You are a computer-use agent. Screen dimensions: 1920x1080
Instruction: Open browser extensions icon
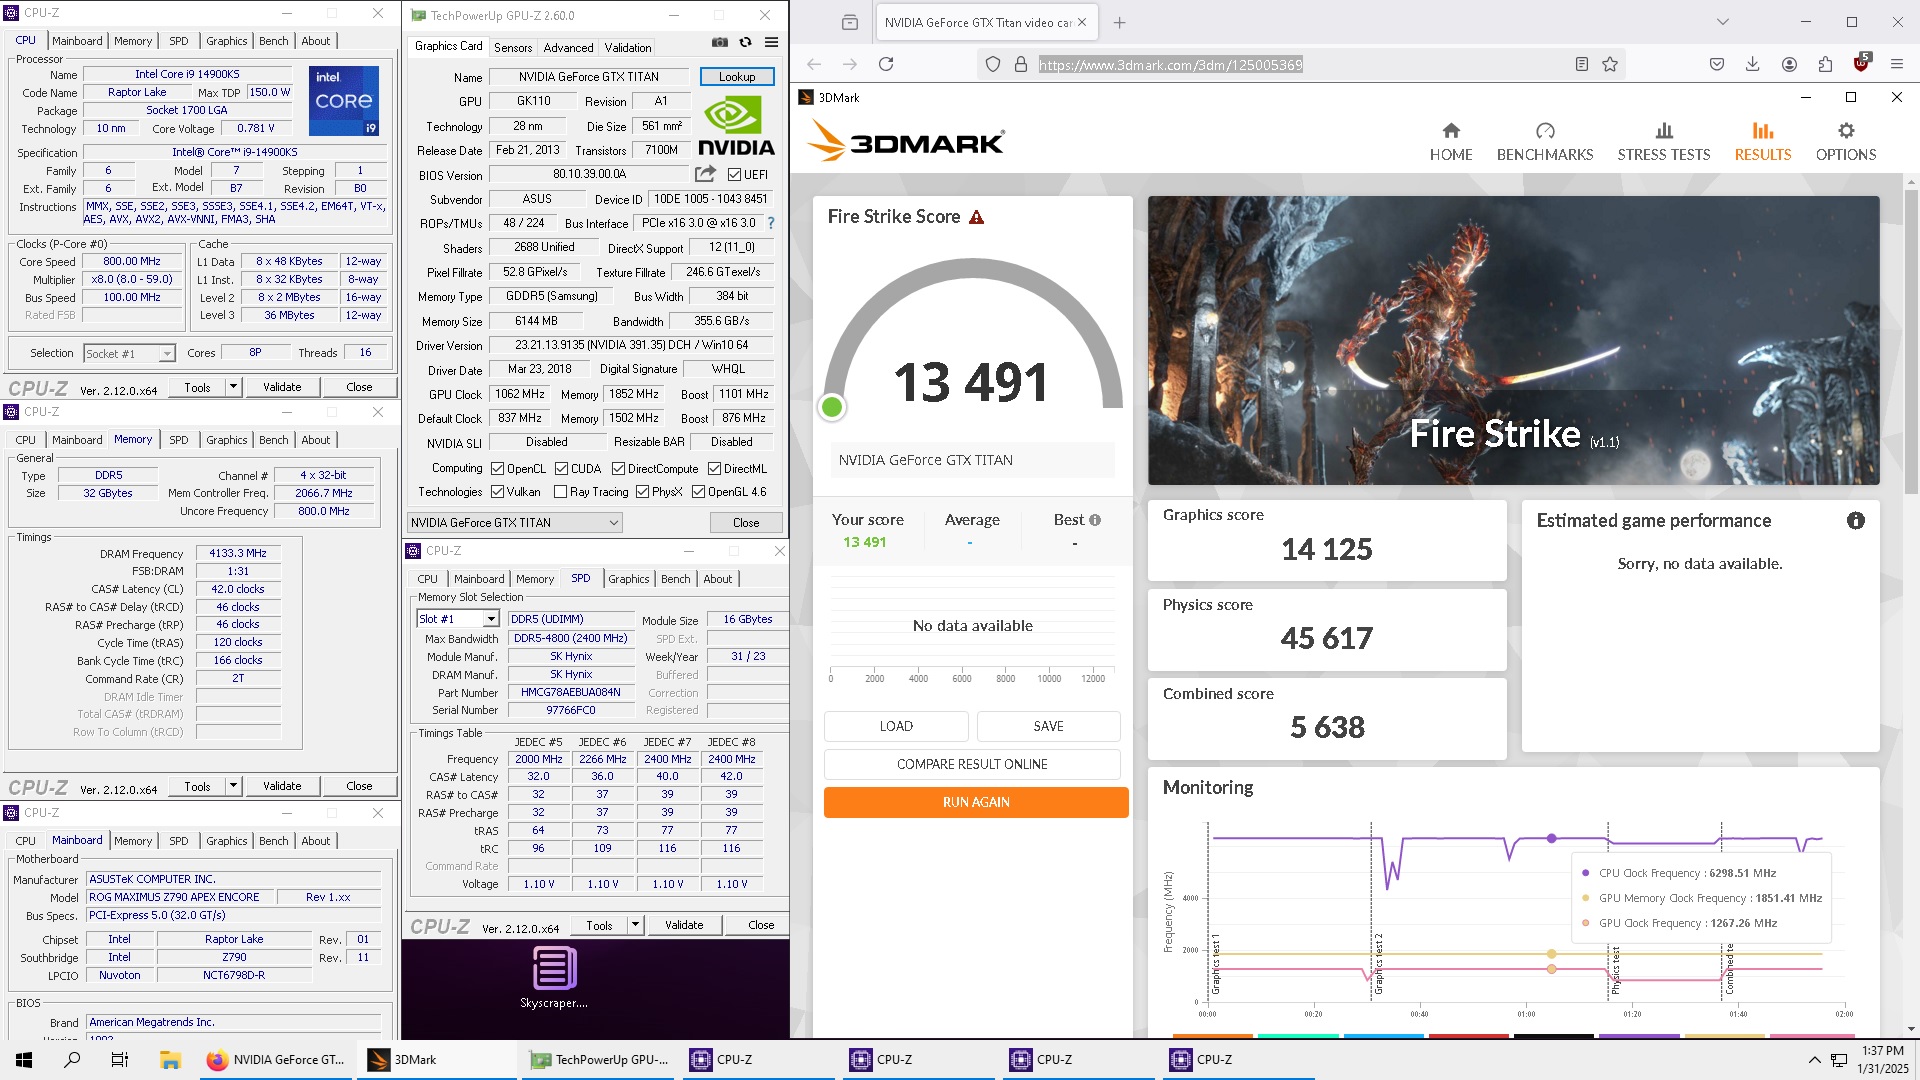click(x=1825, y=64)
